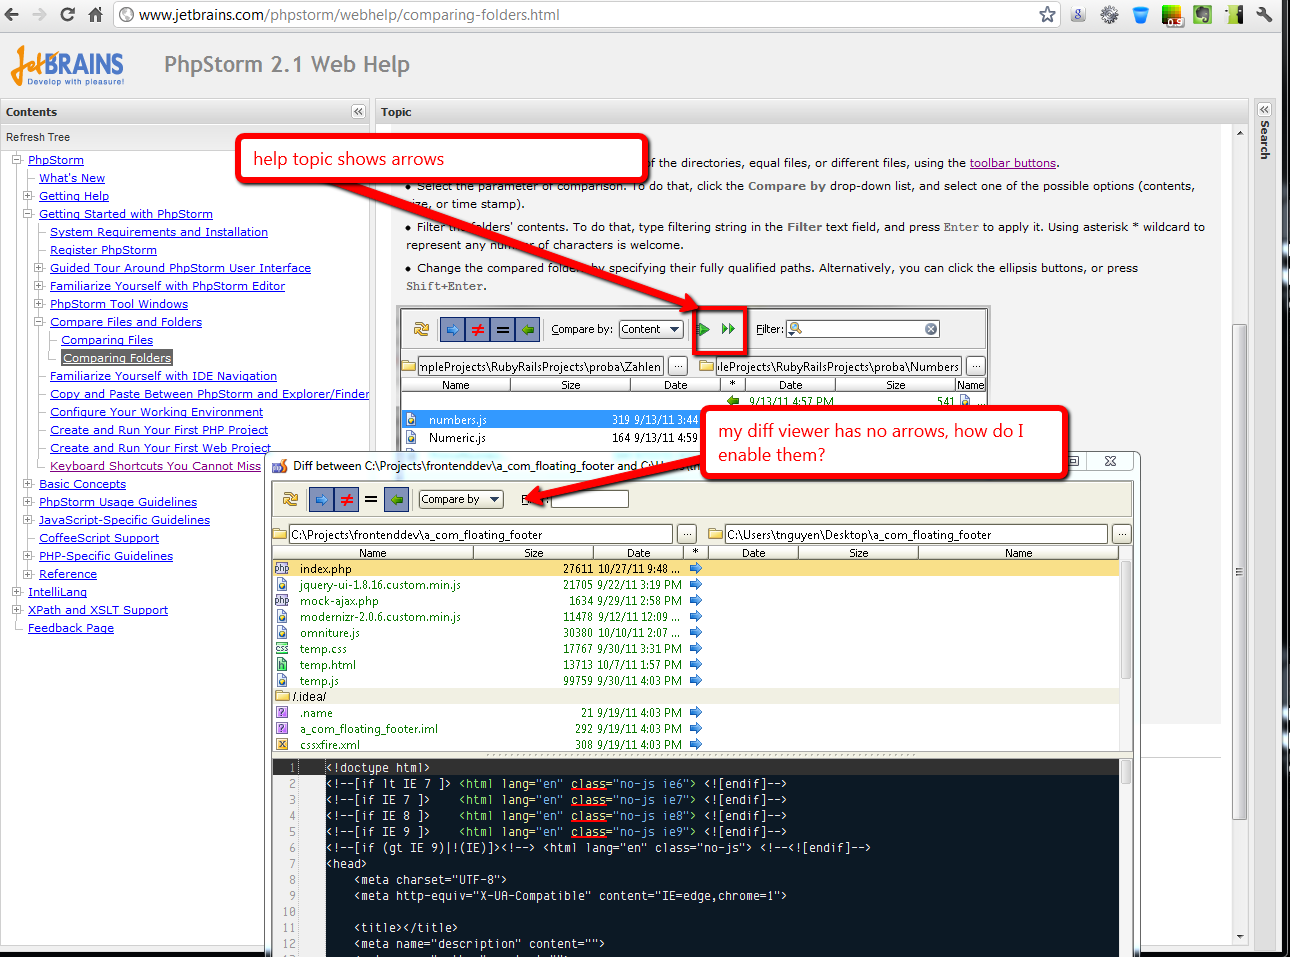Collapse the Contents panel with double-chevron icon

358,112
